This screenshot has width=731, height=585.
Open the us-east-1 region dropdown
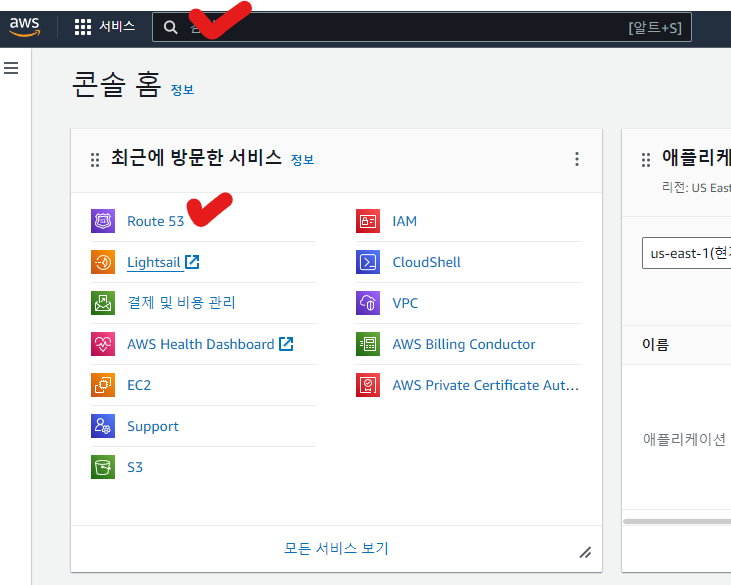click(x=686, y=253)
